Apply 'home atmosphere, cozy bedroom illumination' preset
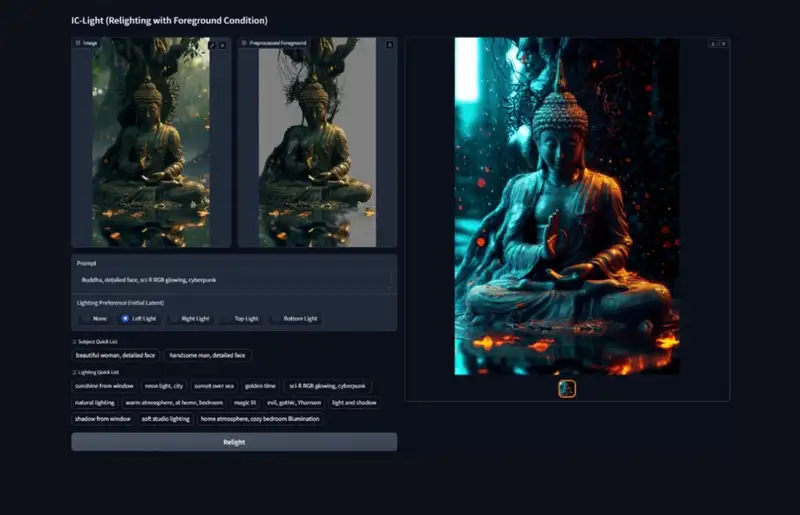 pos(260,419)
